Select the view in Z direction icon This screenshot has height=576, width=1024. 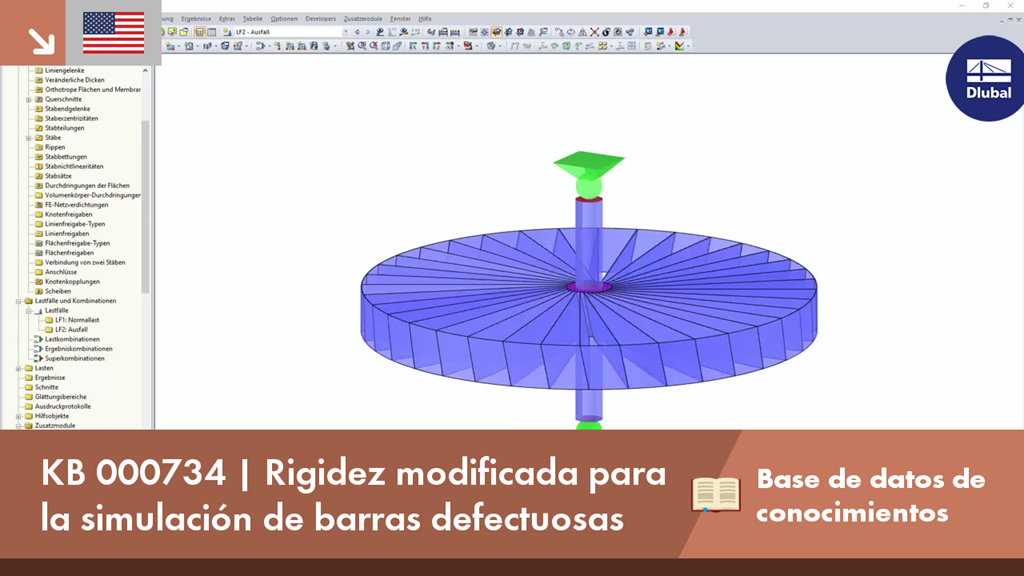(437, 46)
